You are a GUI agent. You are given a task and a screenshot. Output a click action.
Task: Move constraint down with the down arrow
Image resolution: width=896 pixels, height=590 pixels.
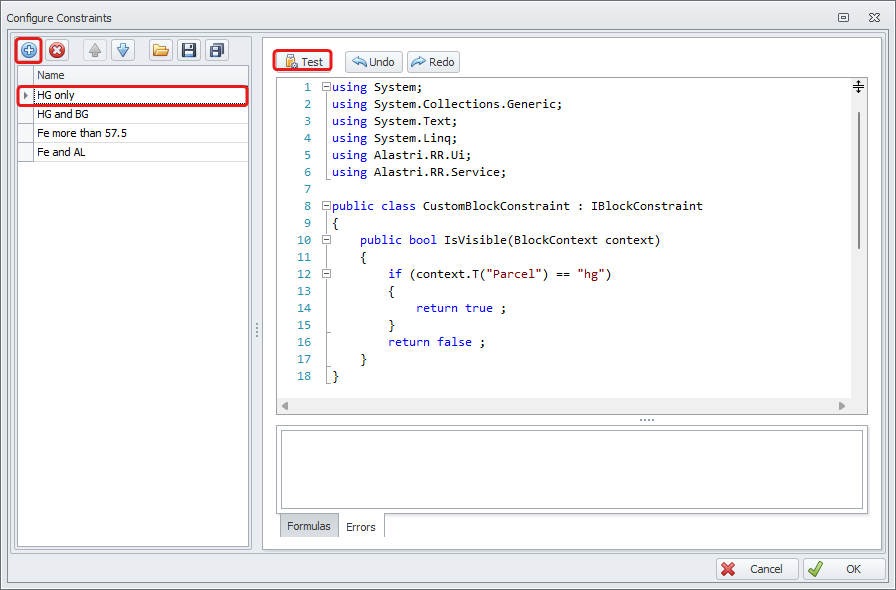[x=122, y=50]
